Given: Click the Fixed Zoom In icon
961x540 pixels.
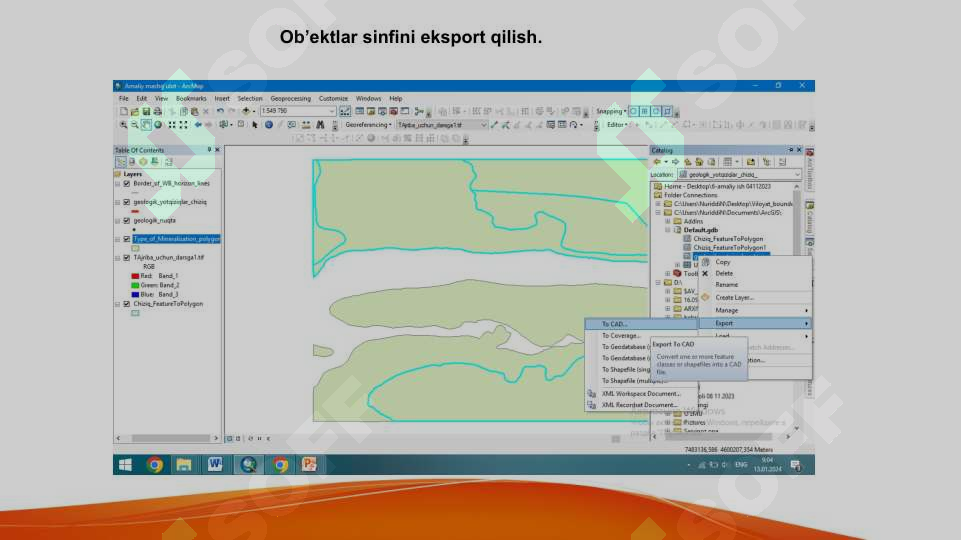Looking at the screenshot, I should coord(172,125).
